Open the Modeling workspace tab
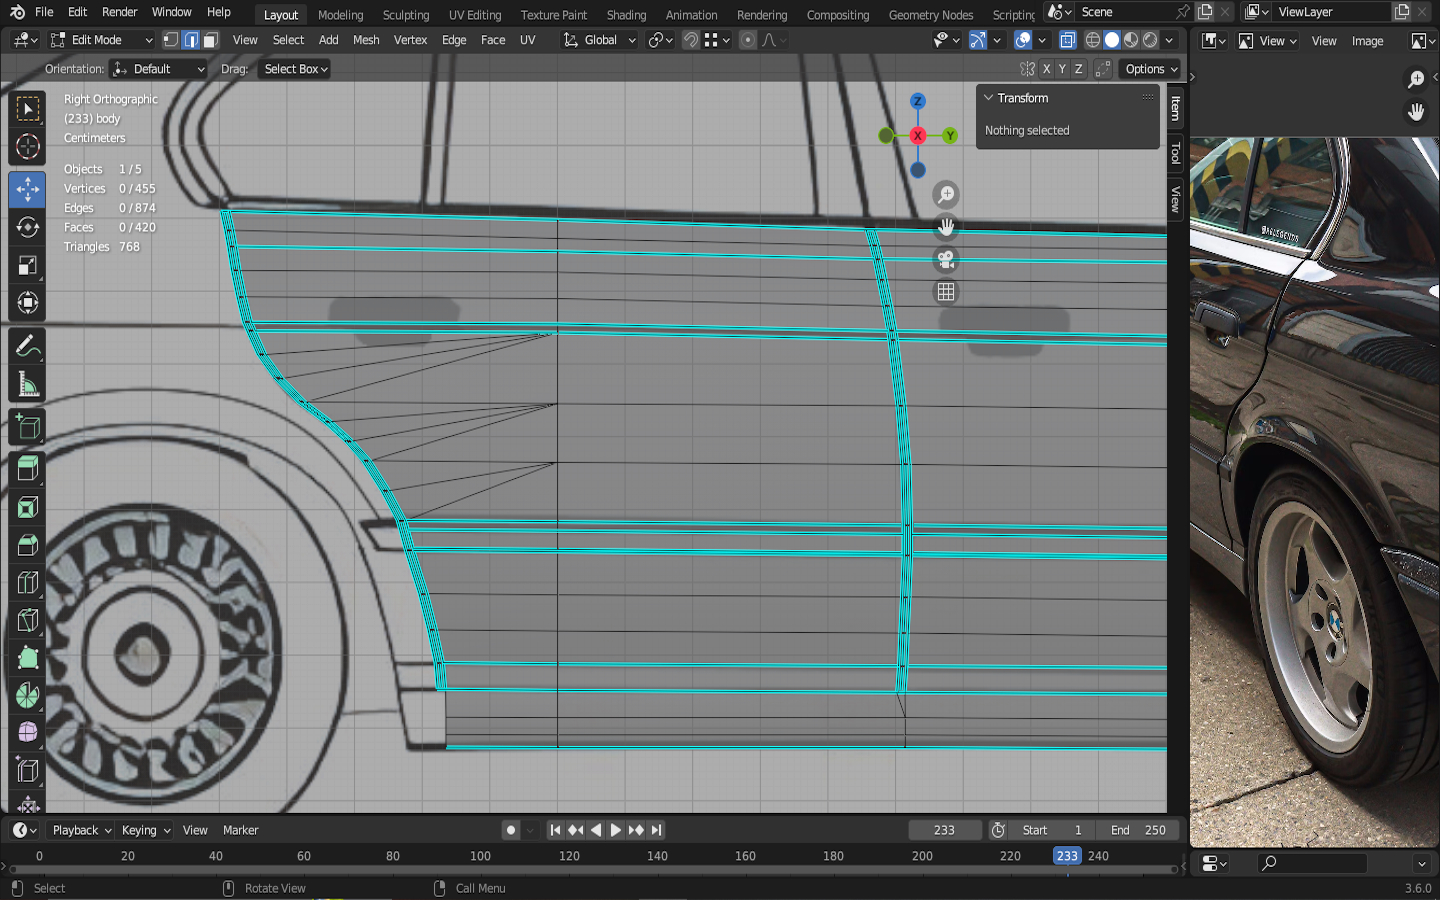Viewport: 1440px width, 900px height. tap(340, 15)
